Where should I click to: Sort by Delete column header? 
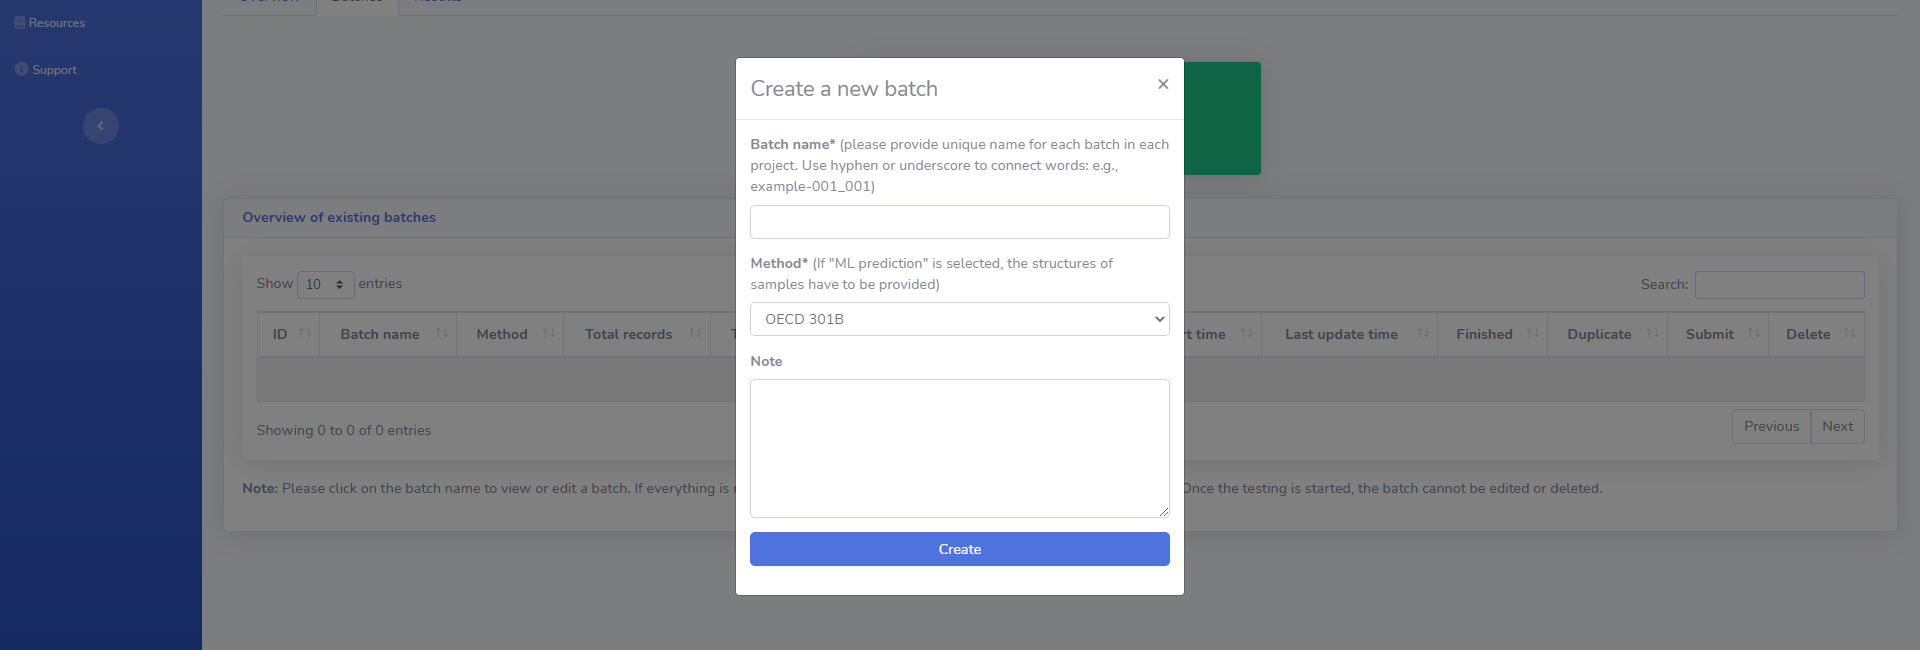pyautogui.click(x=1816, y=334)
